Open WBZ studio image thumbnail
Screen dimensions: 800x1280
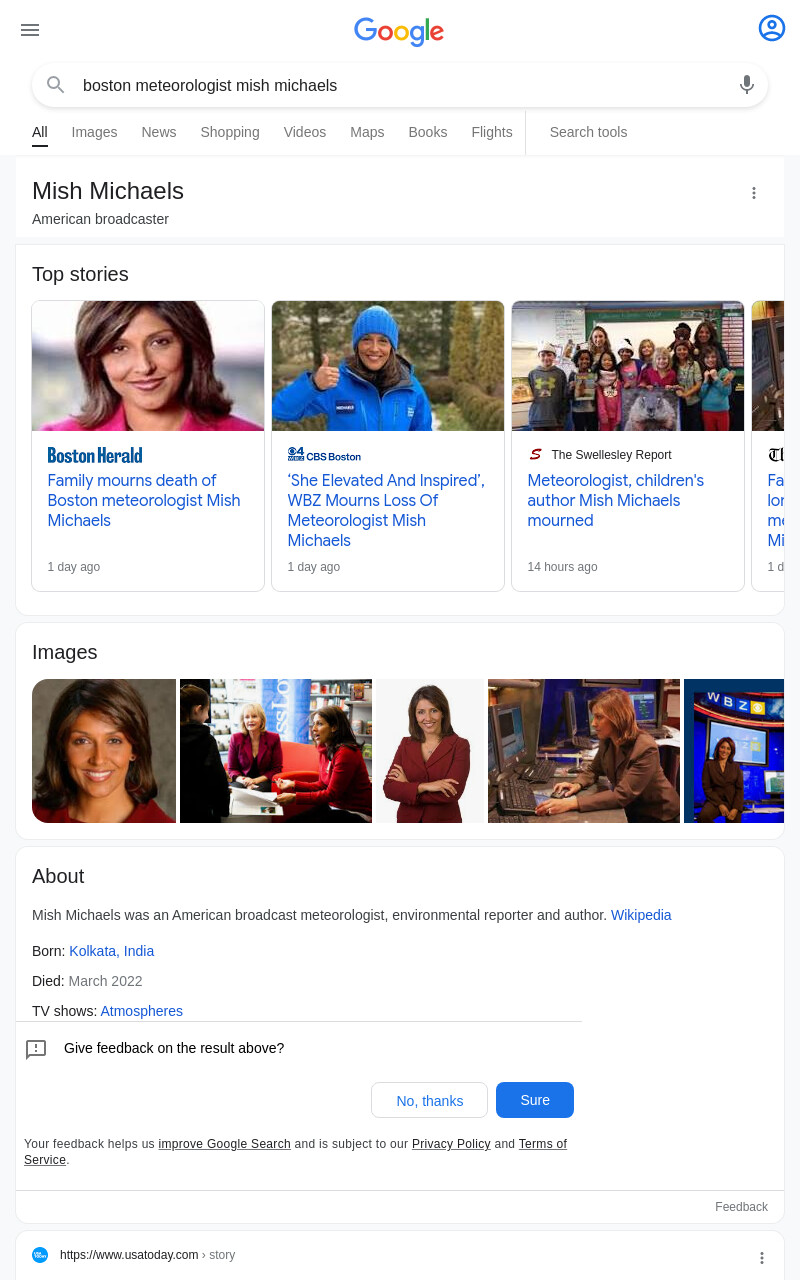734,751
